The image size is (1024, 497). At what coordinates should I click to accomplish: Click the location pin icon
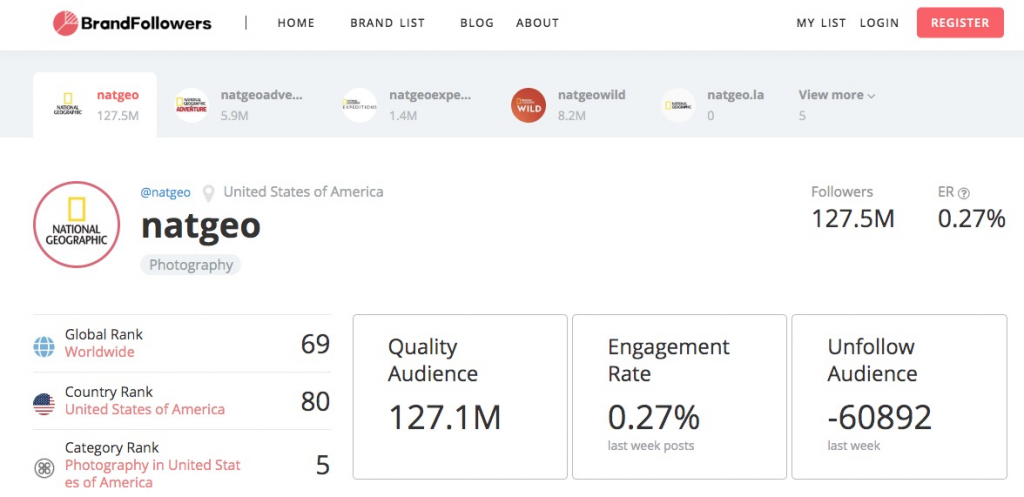208,194
